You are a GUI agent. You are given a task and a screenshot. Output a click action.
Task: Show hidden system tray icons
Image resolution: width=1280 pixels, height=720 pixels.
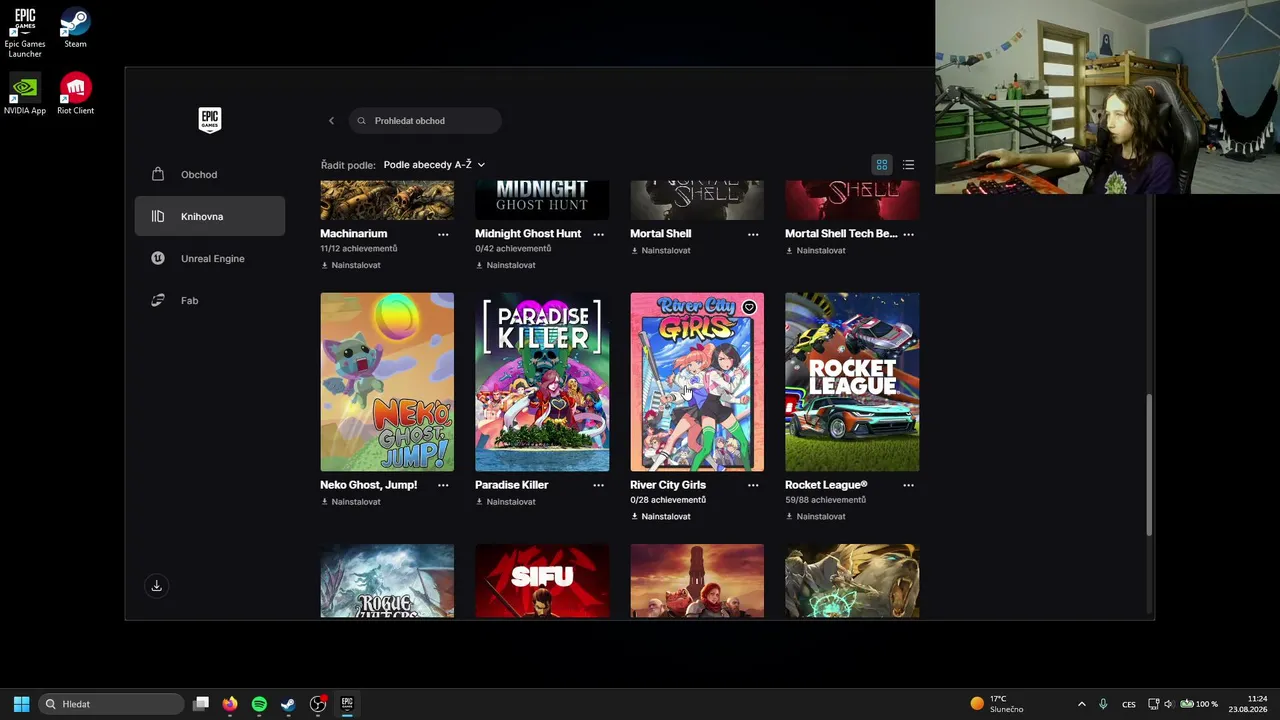click(1081, 704)
